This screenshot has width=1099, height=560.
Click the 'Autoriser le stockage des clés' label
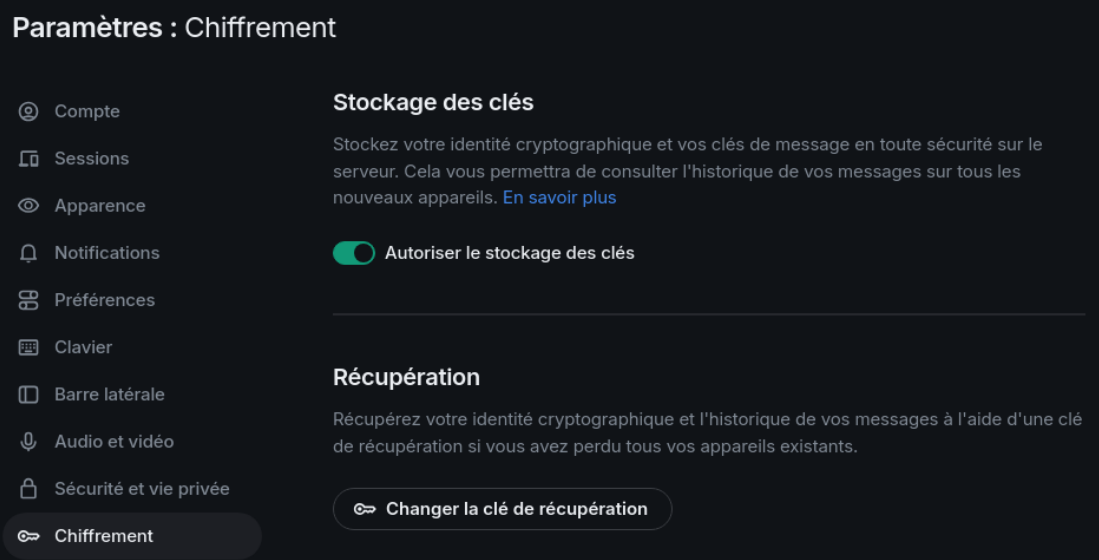coord(509,254)
